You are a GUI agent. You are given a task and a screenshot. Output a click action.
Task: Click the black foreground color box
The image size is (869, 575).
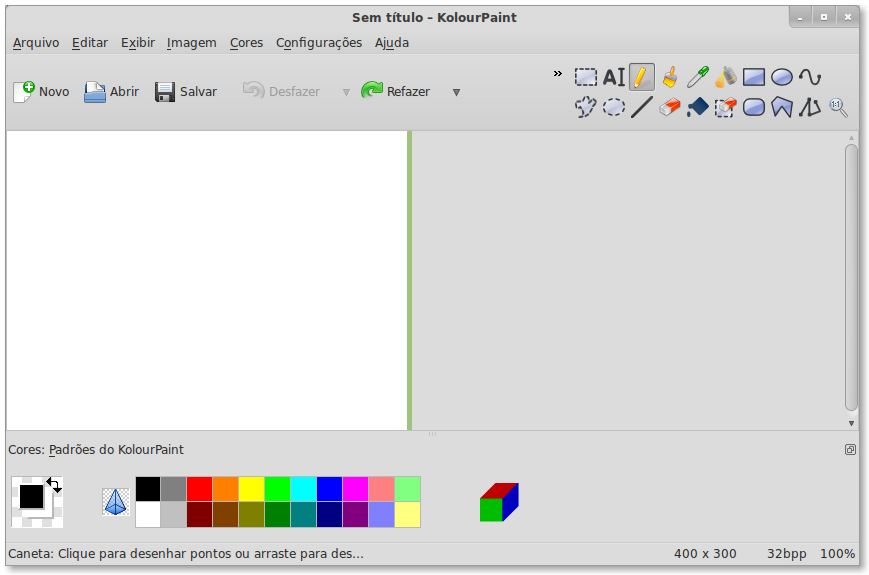[x=32, y=496]
